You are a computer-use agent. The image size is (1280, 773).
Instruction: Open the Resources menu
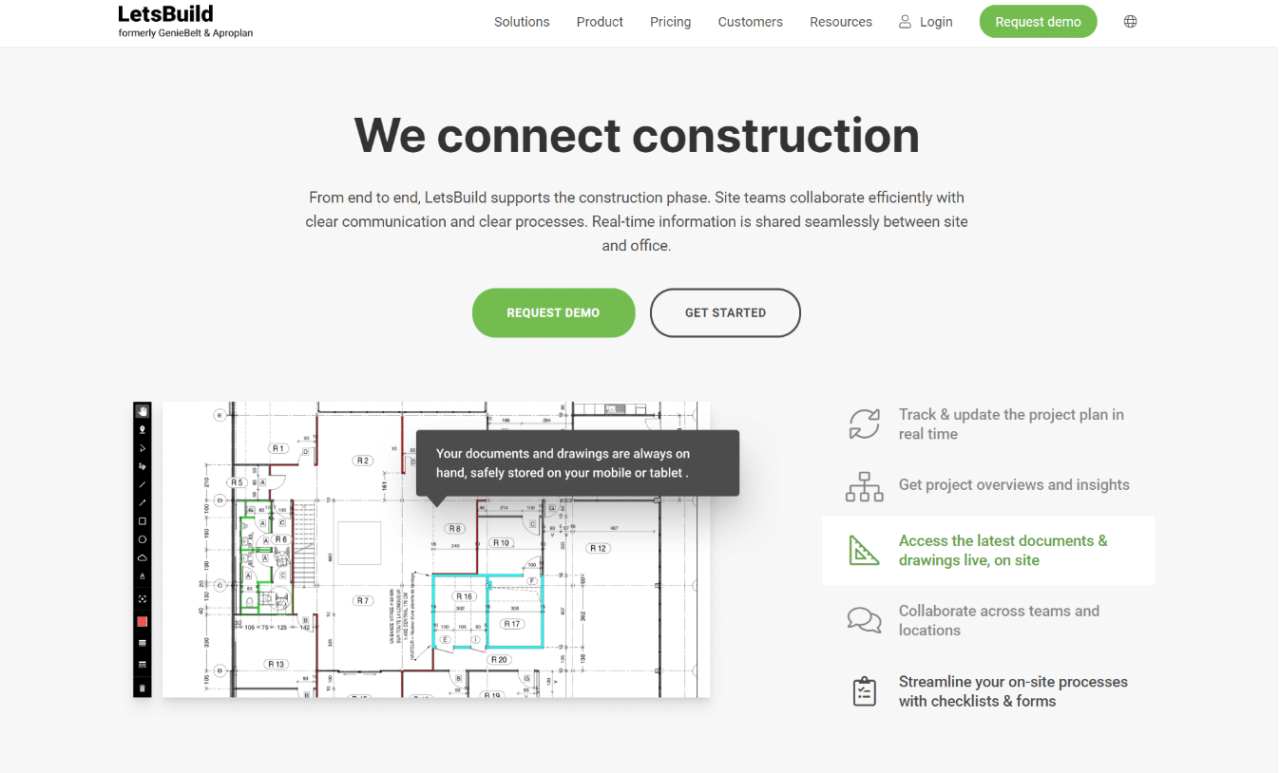click(841, 21)
